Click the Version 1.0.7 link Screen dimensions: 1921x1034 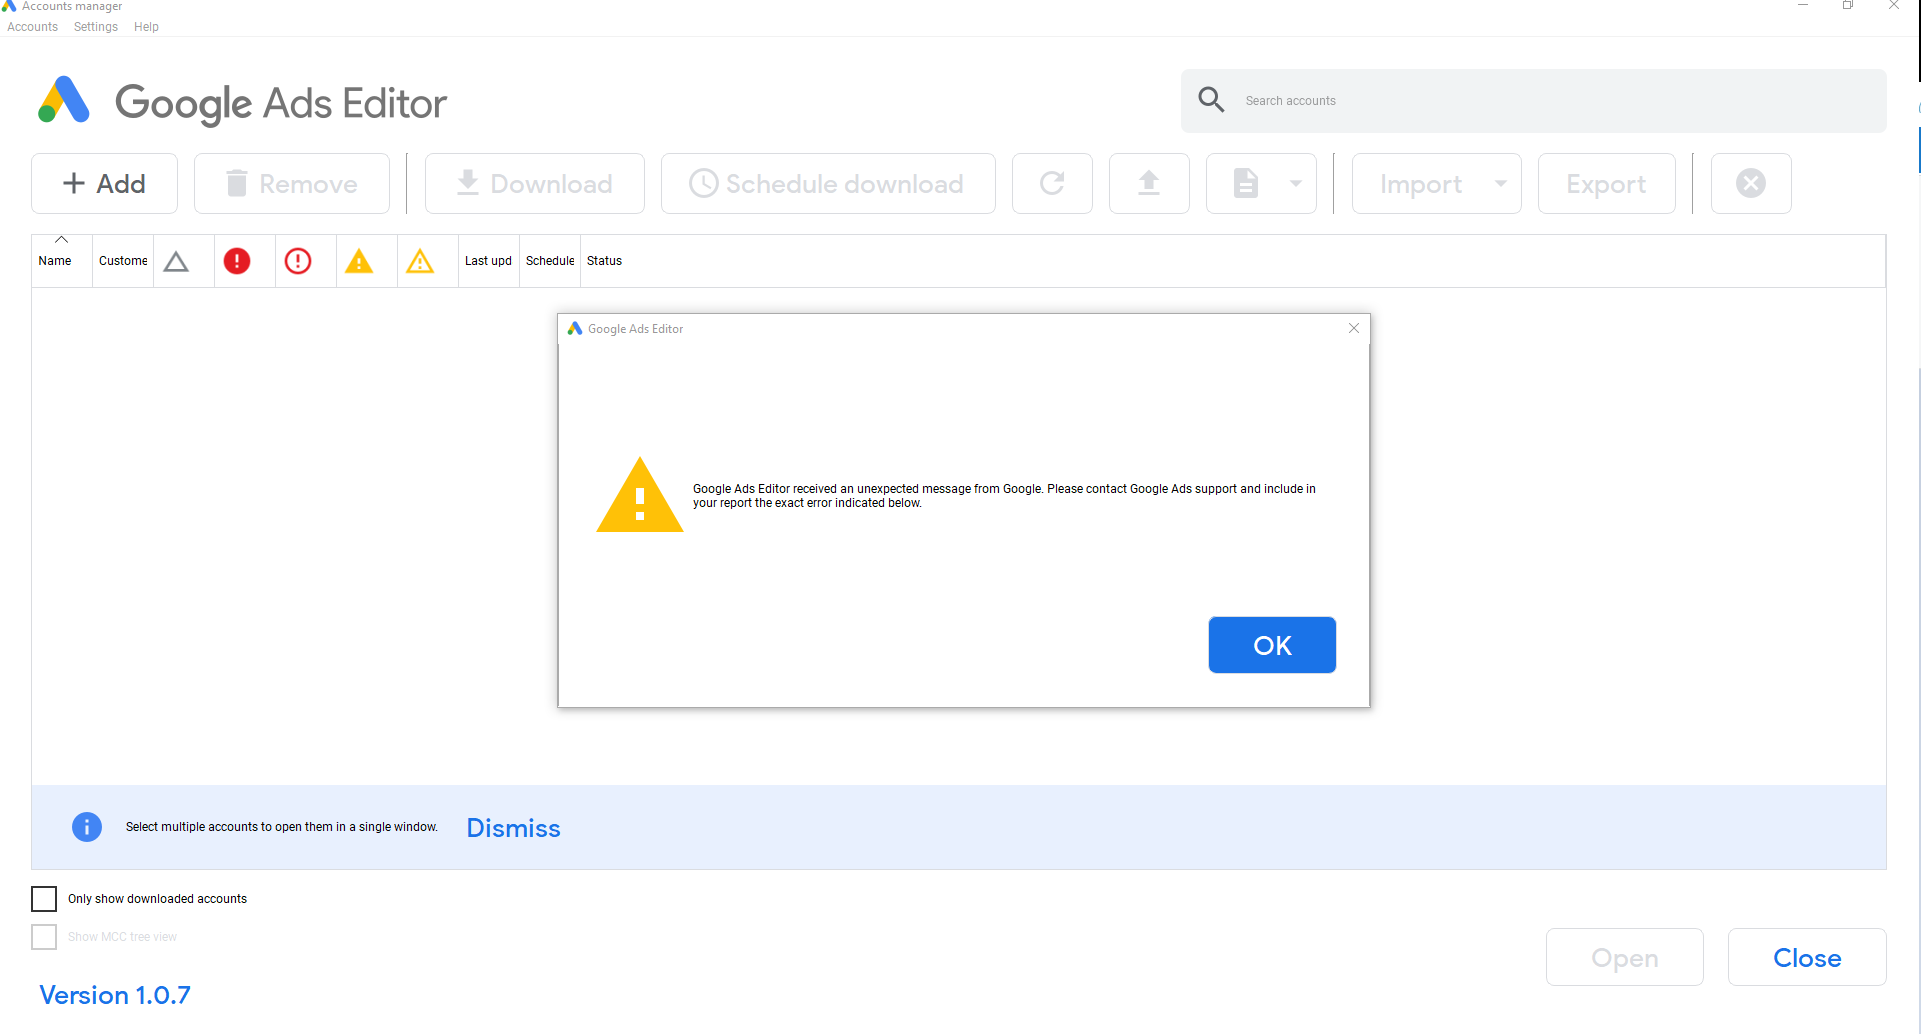115,996
